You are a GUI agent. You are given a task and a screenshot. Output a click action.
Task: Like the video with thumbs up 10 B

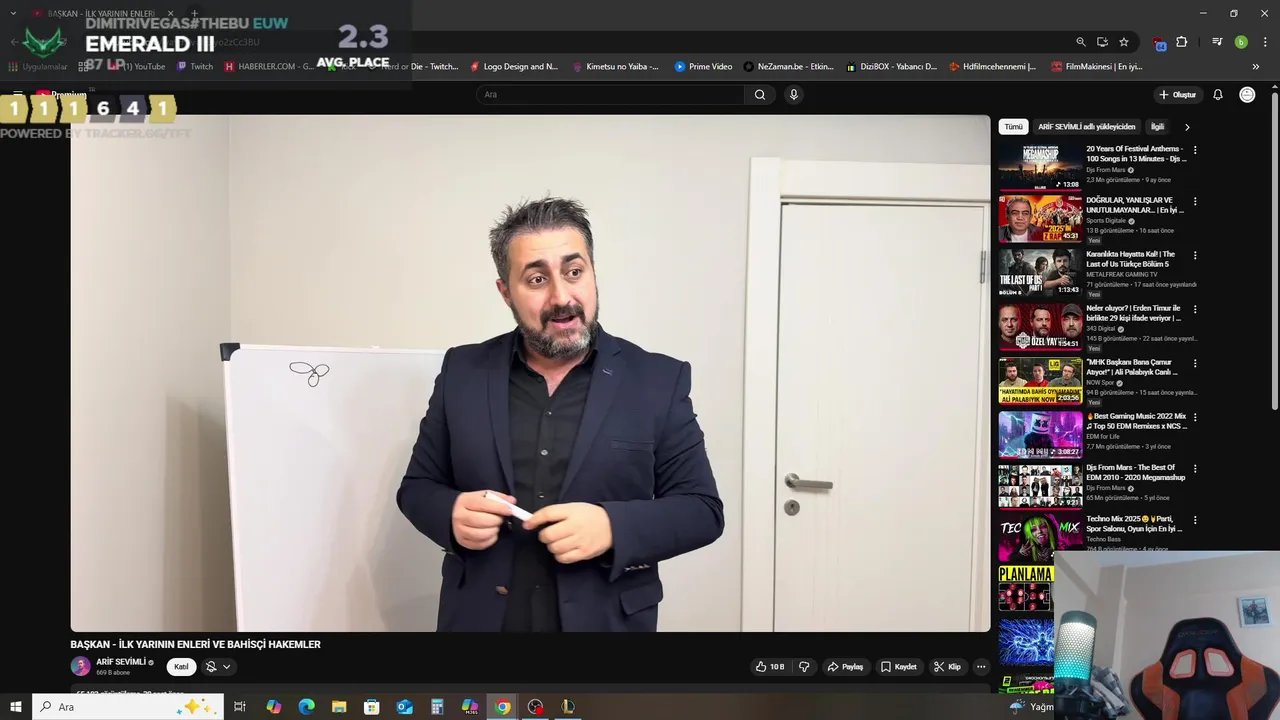tap(770, 667)
